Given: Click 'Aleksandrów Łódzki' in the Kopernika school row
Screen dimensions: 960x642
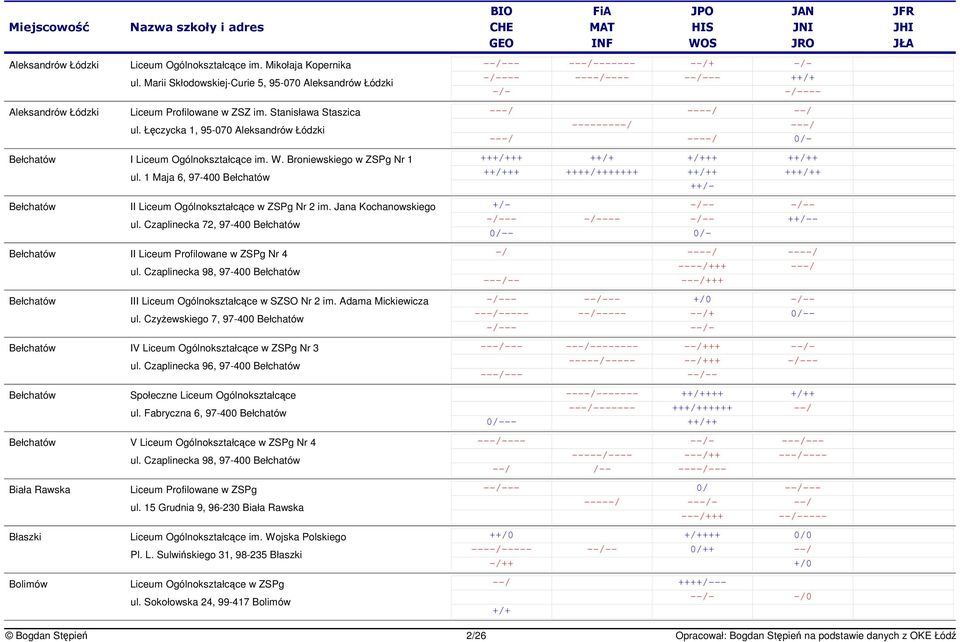Looking at the screenshot, I should pos(53,65).
